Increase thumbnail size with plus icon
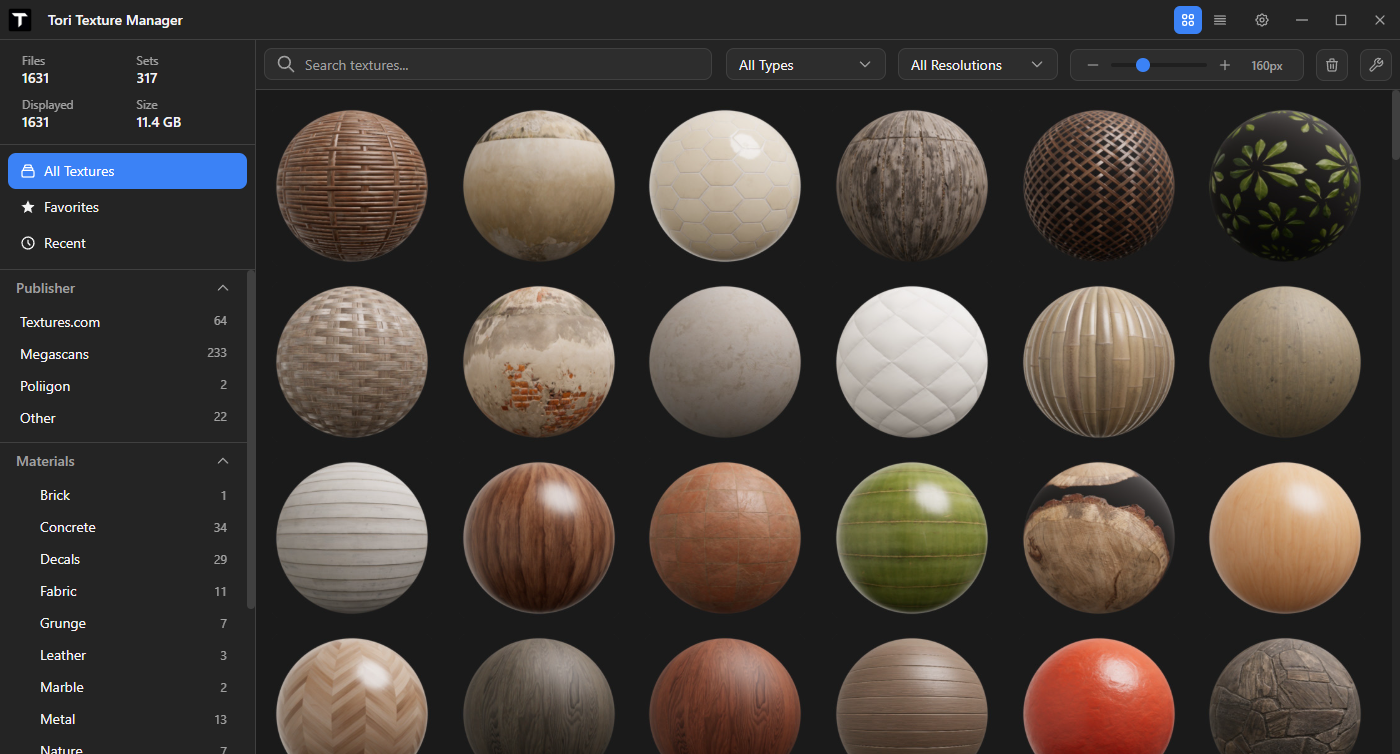Viewport: 1400px width, 754px height. [1225, 65]
